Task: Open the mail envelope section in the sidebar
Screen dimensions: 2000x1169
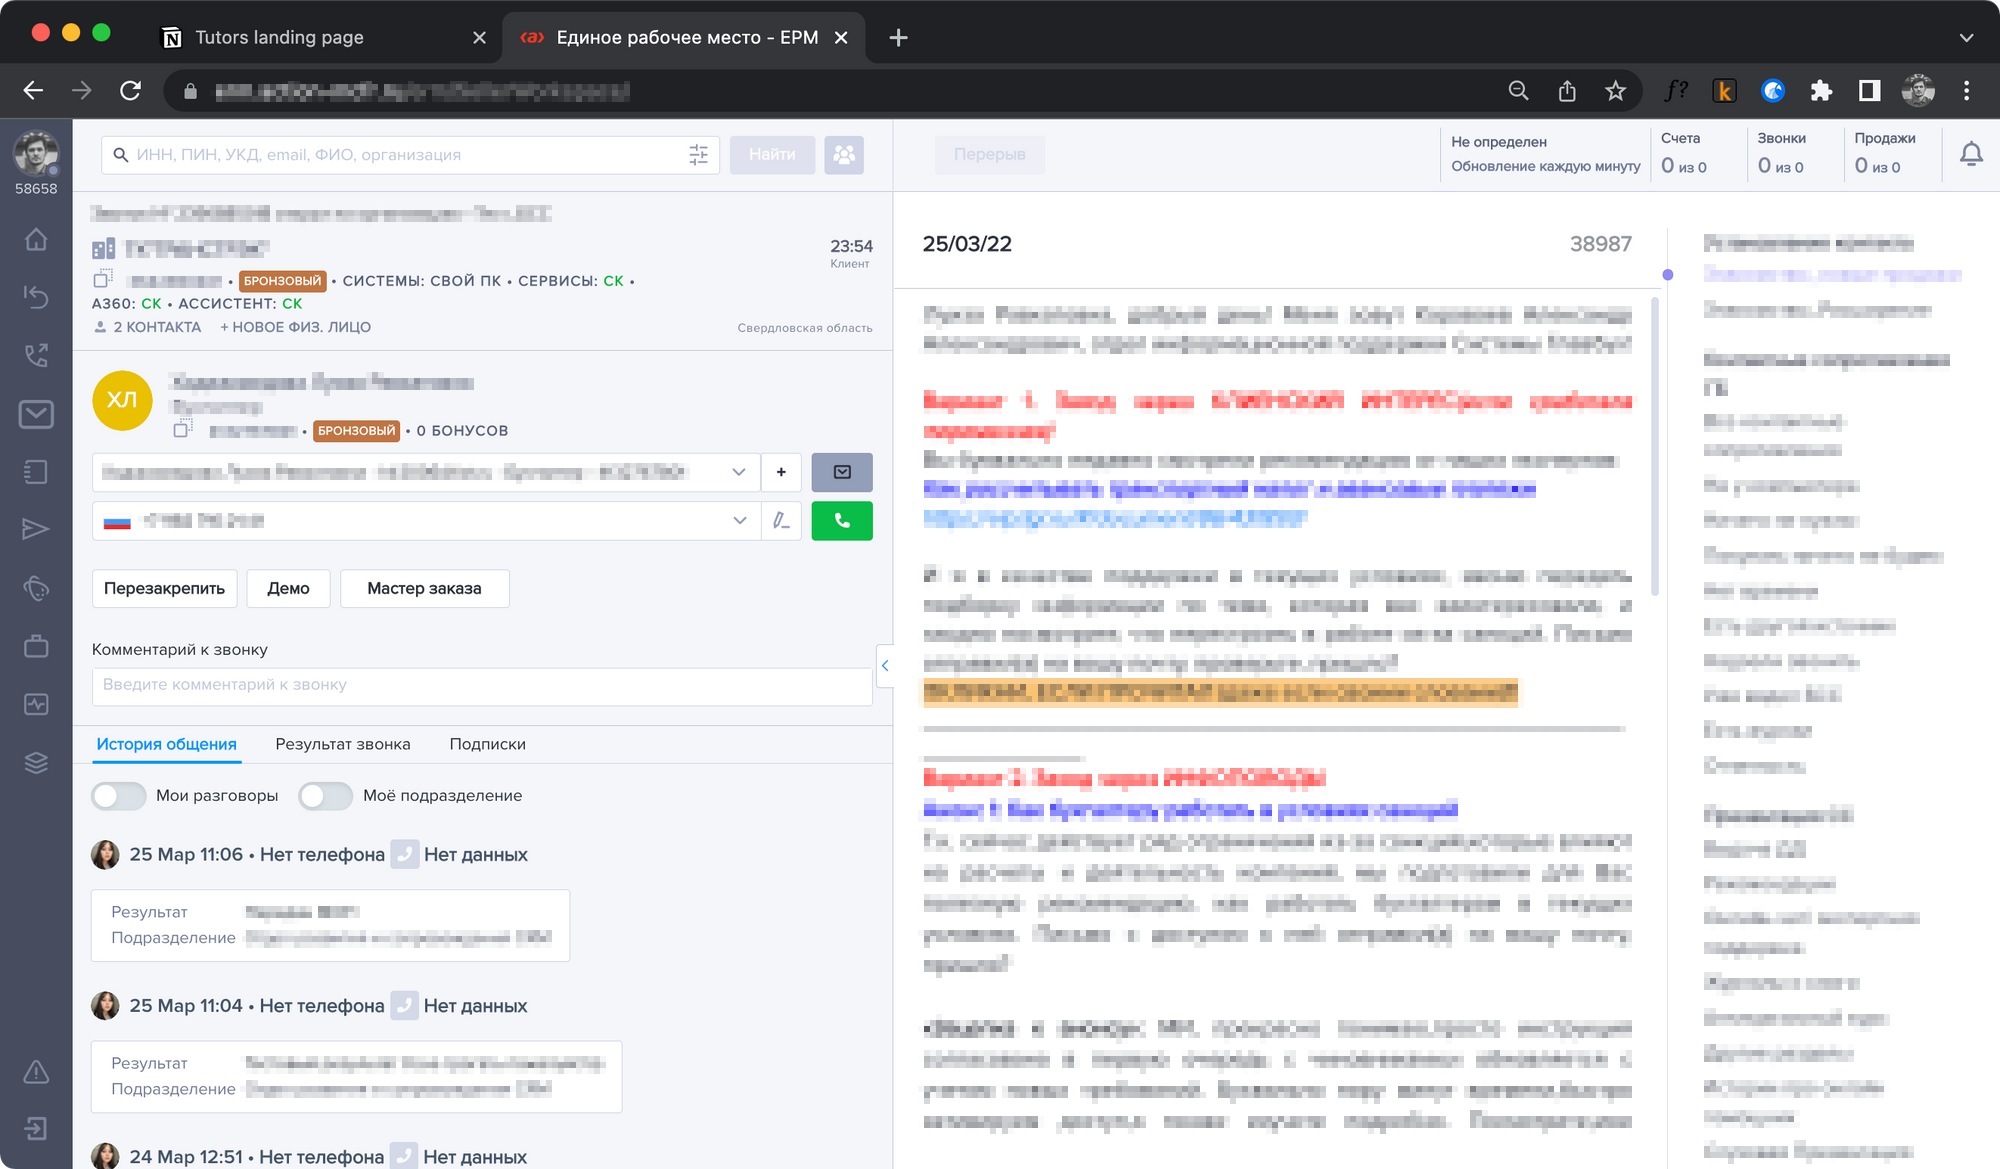Action: [x=36, y=415]
